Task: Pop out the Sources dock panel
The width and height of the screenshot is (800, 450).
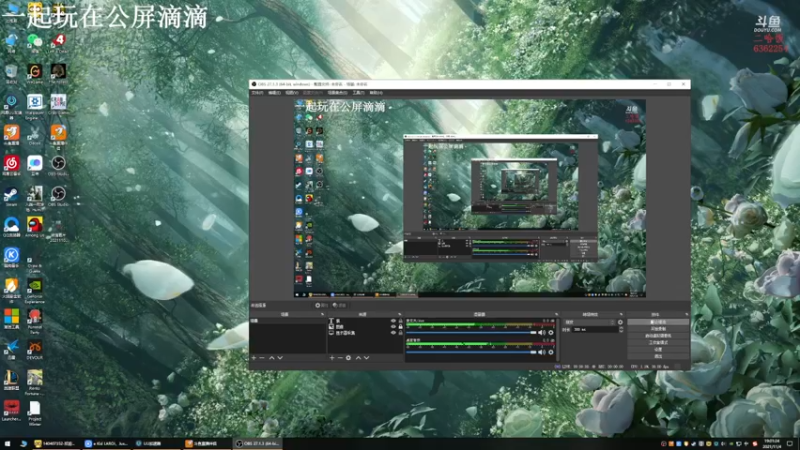Action: tap(399, 314)
